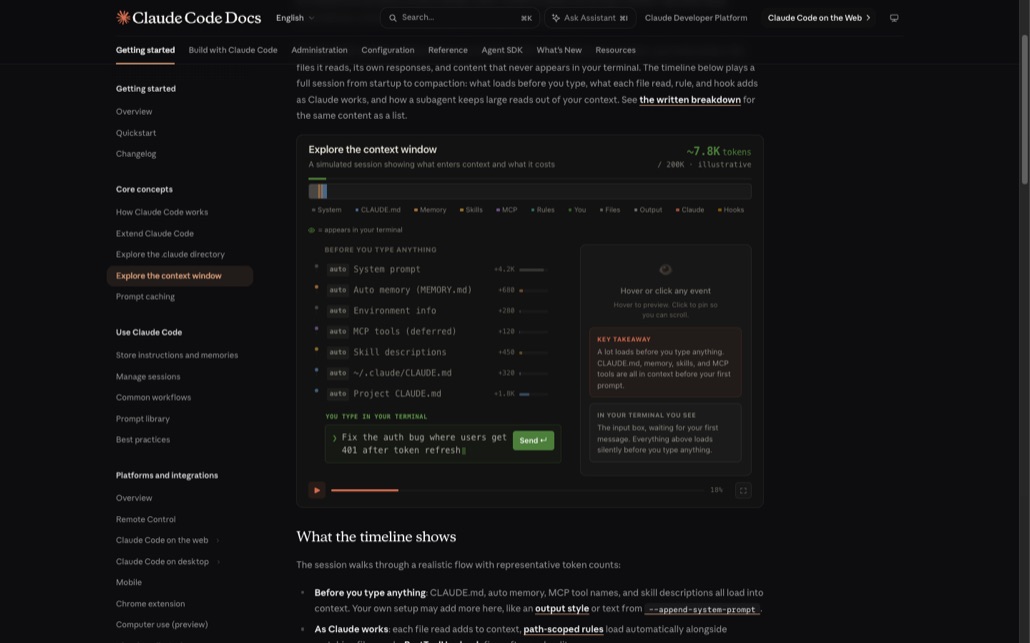Select the System prompt event row
1030x643 pixels.
[435, 269]
